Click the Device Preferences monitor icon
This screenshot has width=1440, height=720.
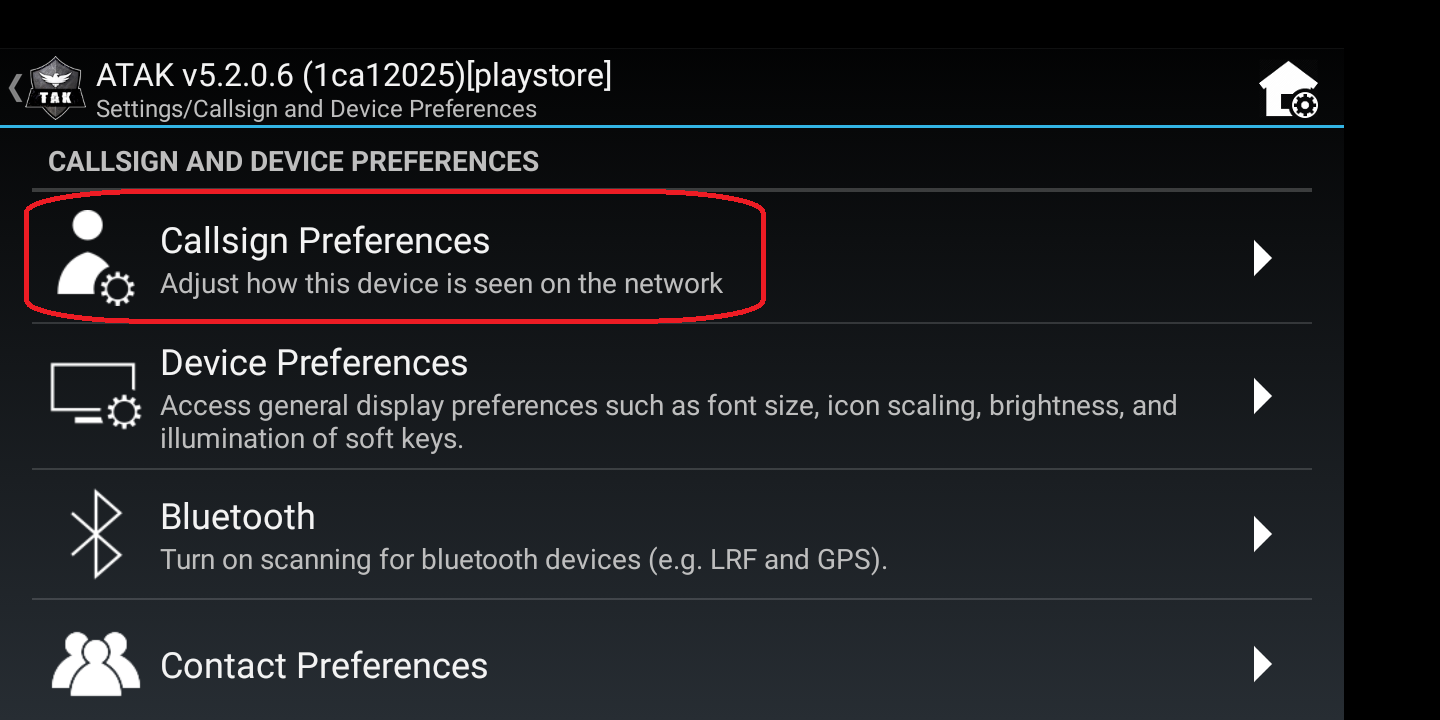(94, 396)
